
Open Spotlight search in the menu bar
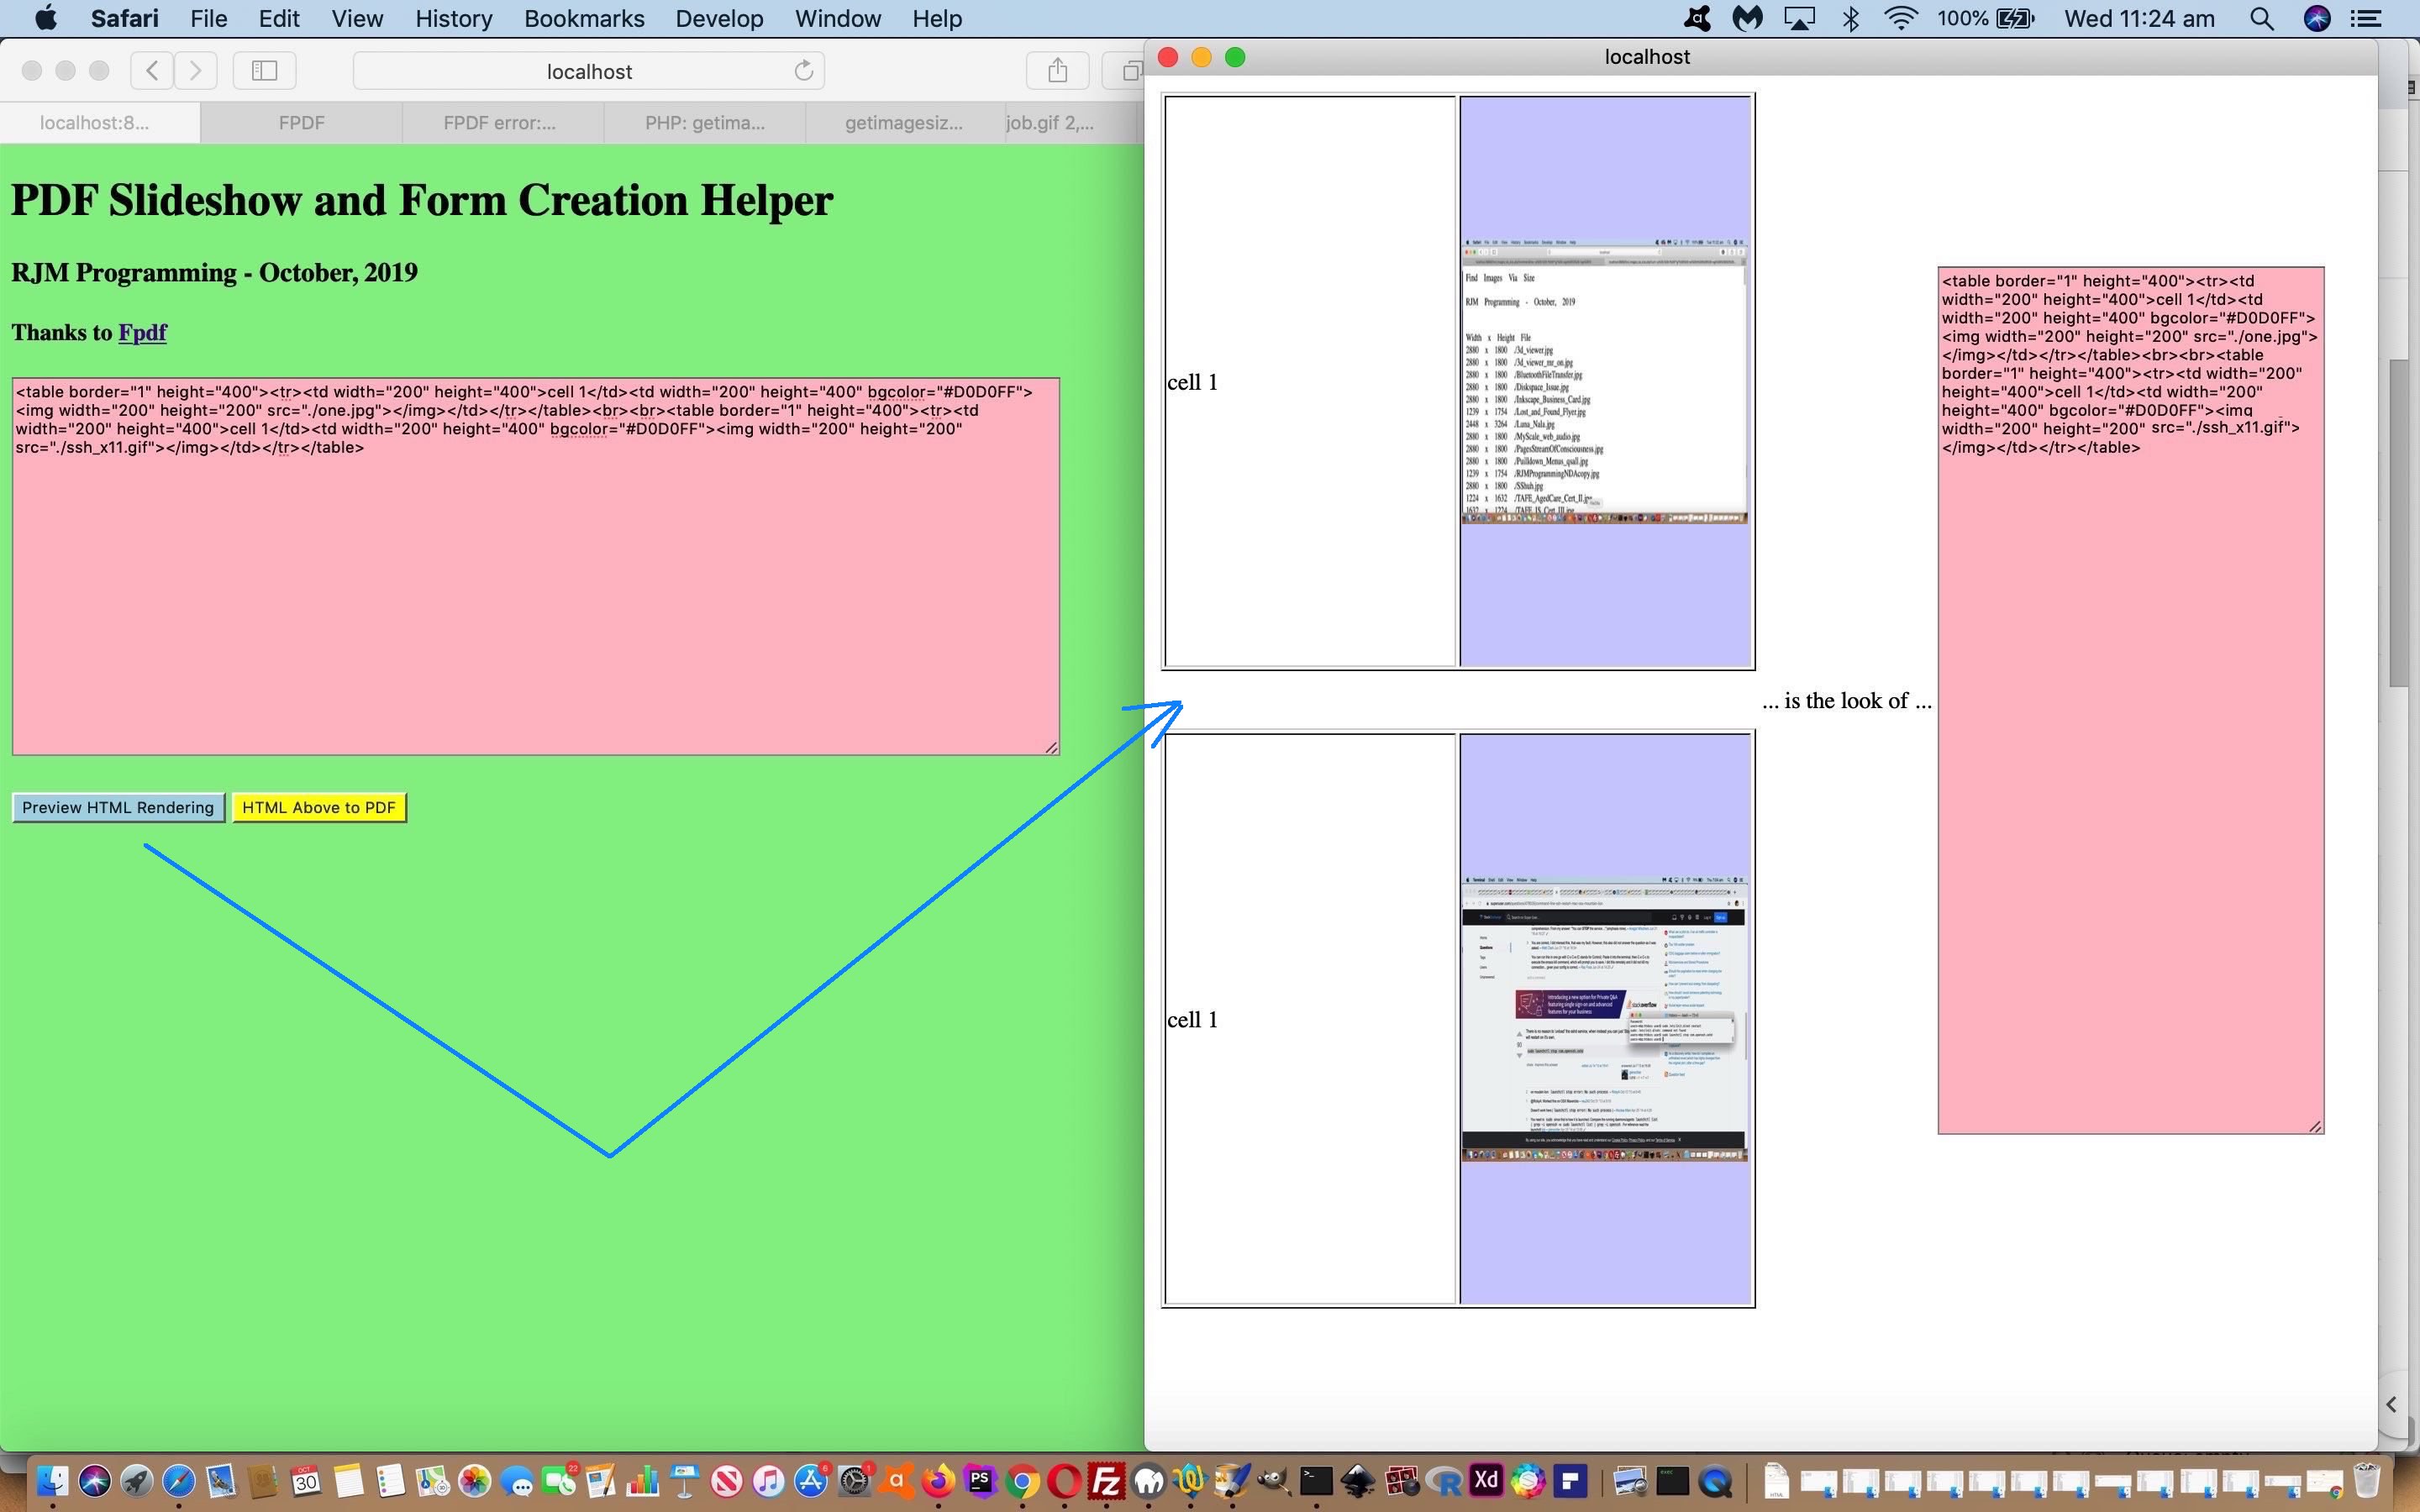point(2261,18)
